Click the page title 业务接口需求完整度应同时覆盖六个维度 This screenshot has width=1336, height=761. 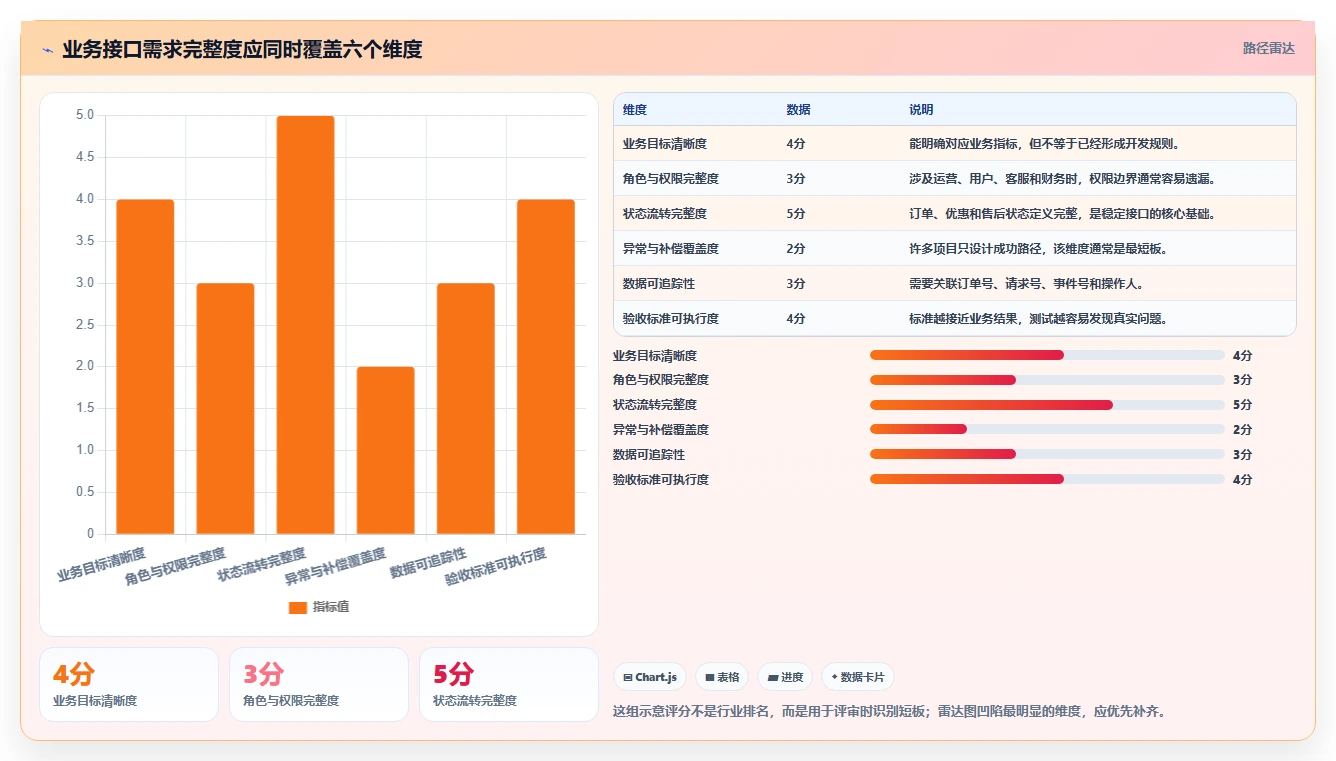pyautogui.click(x=242, y=49)
